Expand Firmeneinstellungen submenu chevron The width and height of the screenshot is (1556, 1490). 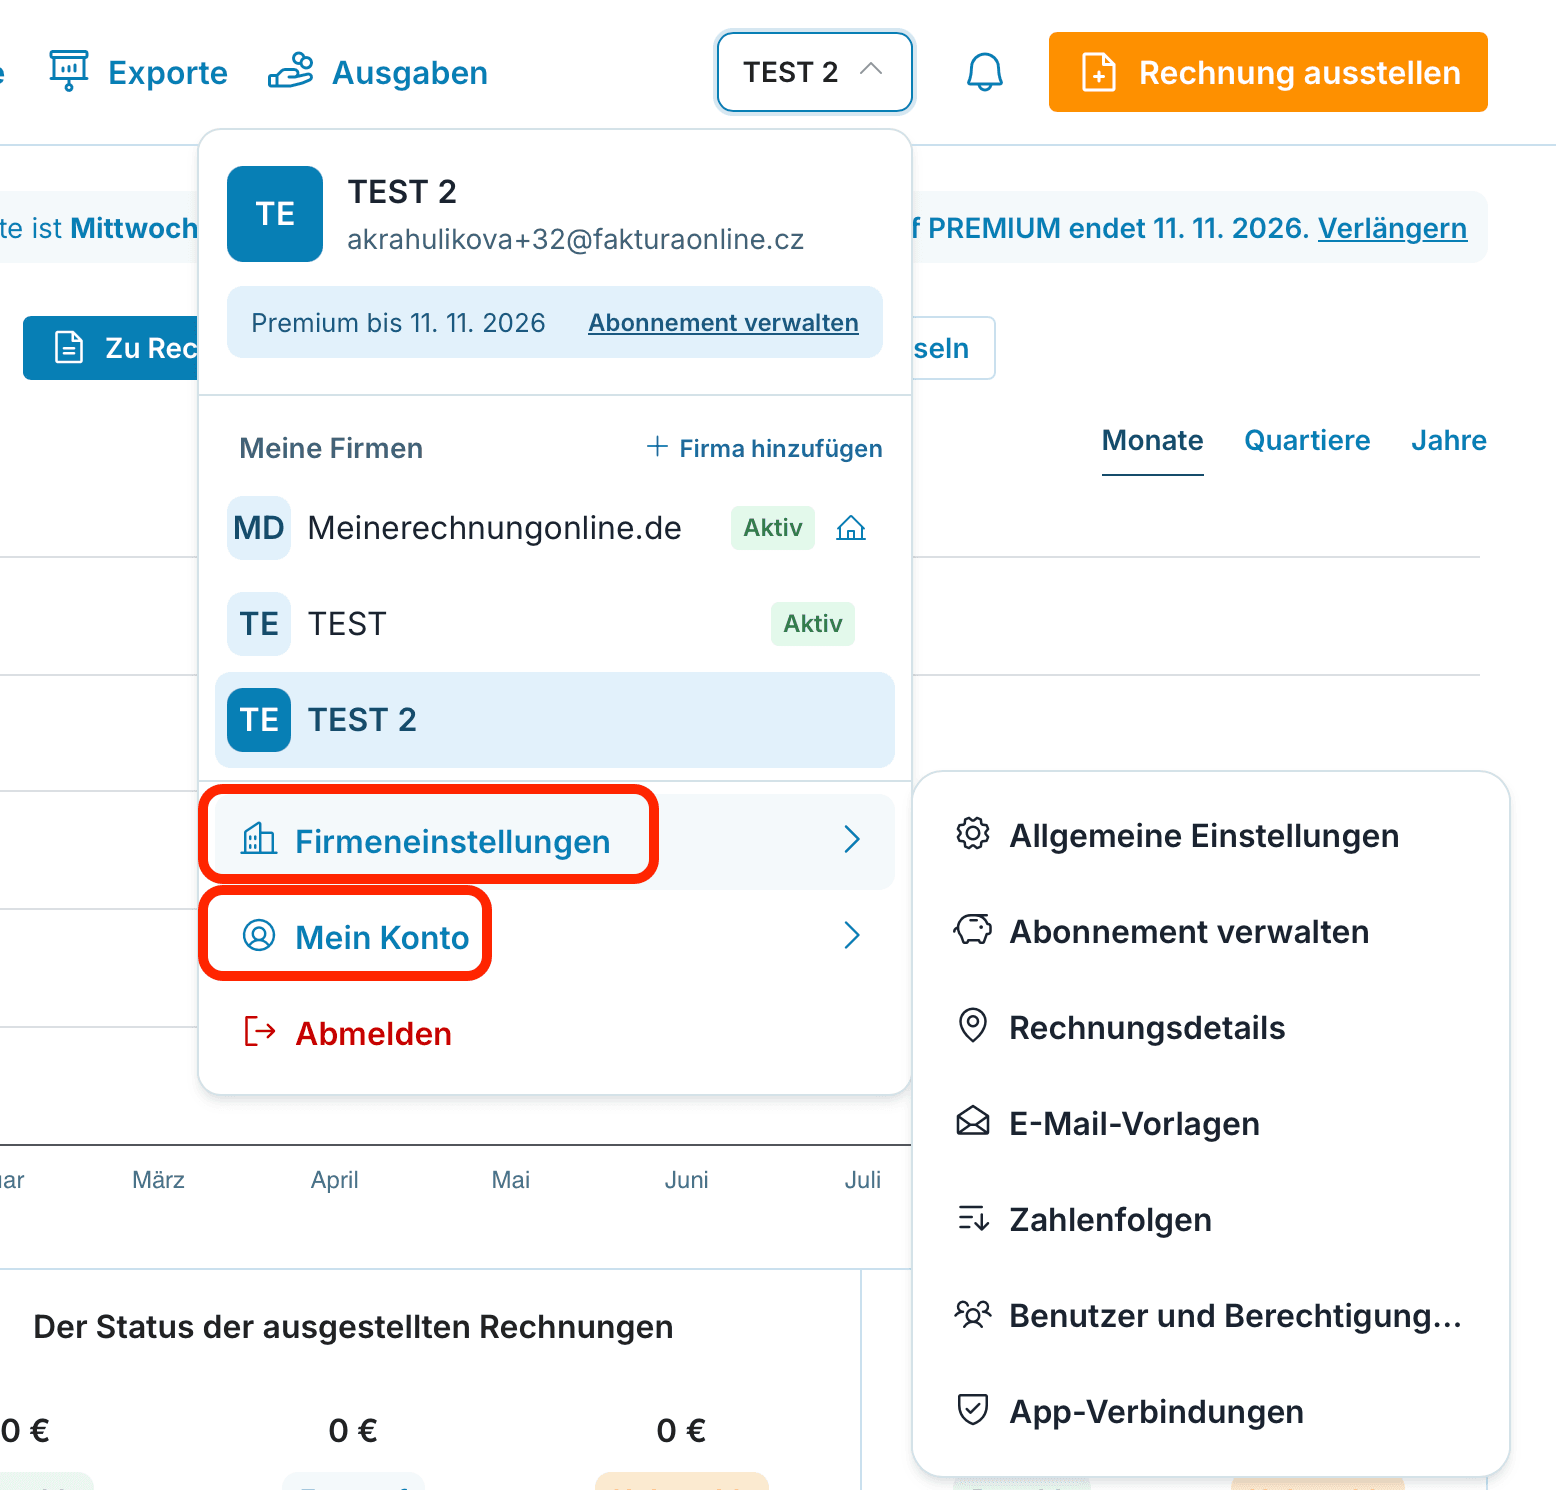[852, 840]
